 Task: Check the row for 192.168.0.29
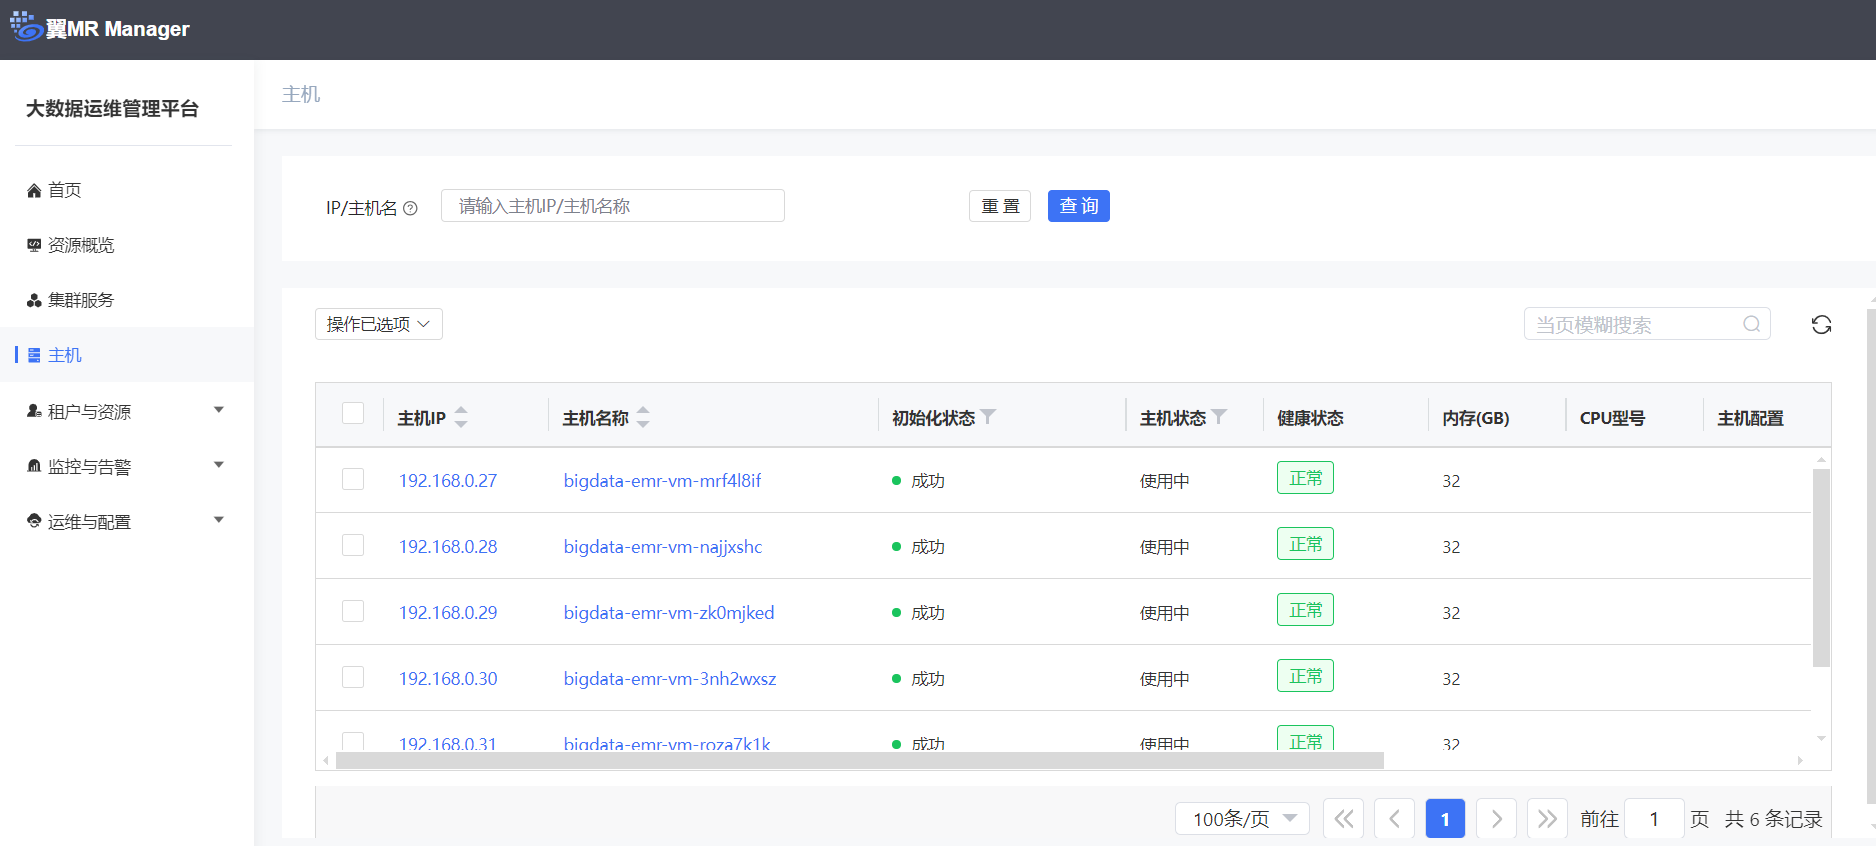(x=353, y=611)
